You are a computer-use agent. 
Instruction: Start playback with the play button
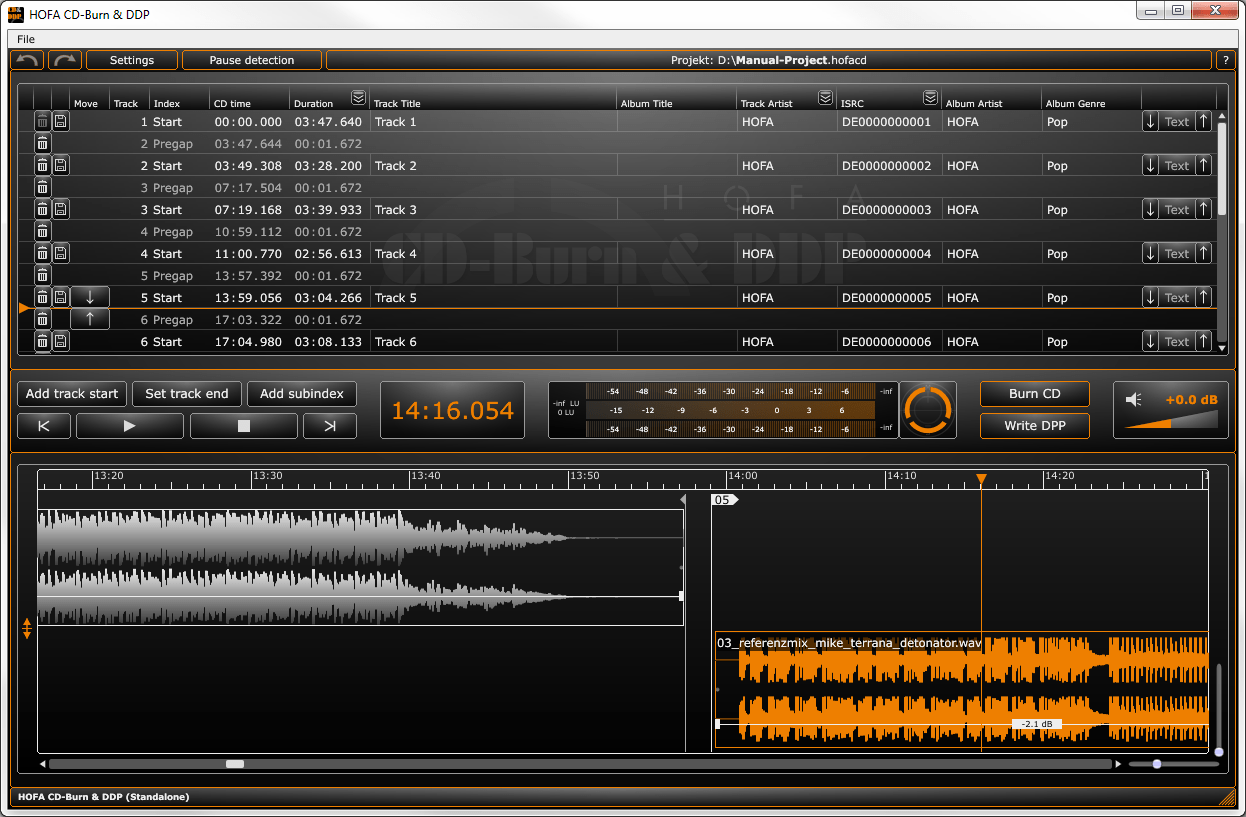click(130, 426)
